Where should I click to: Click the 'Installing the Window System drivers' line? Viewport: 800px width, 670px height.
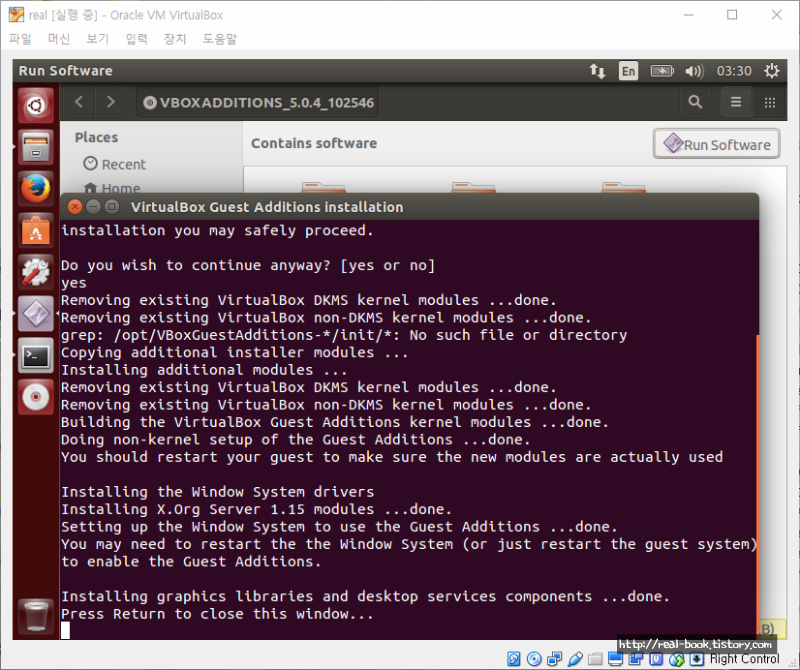coord(217,492)
